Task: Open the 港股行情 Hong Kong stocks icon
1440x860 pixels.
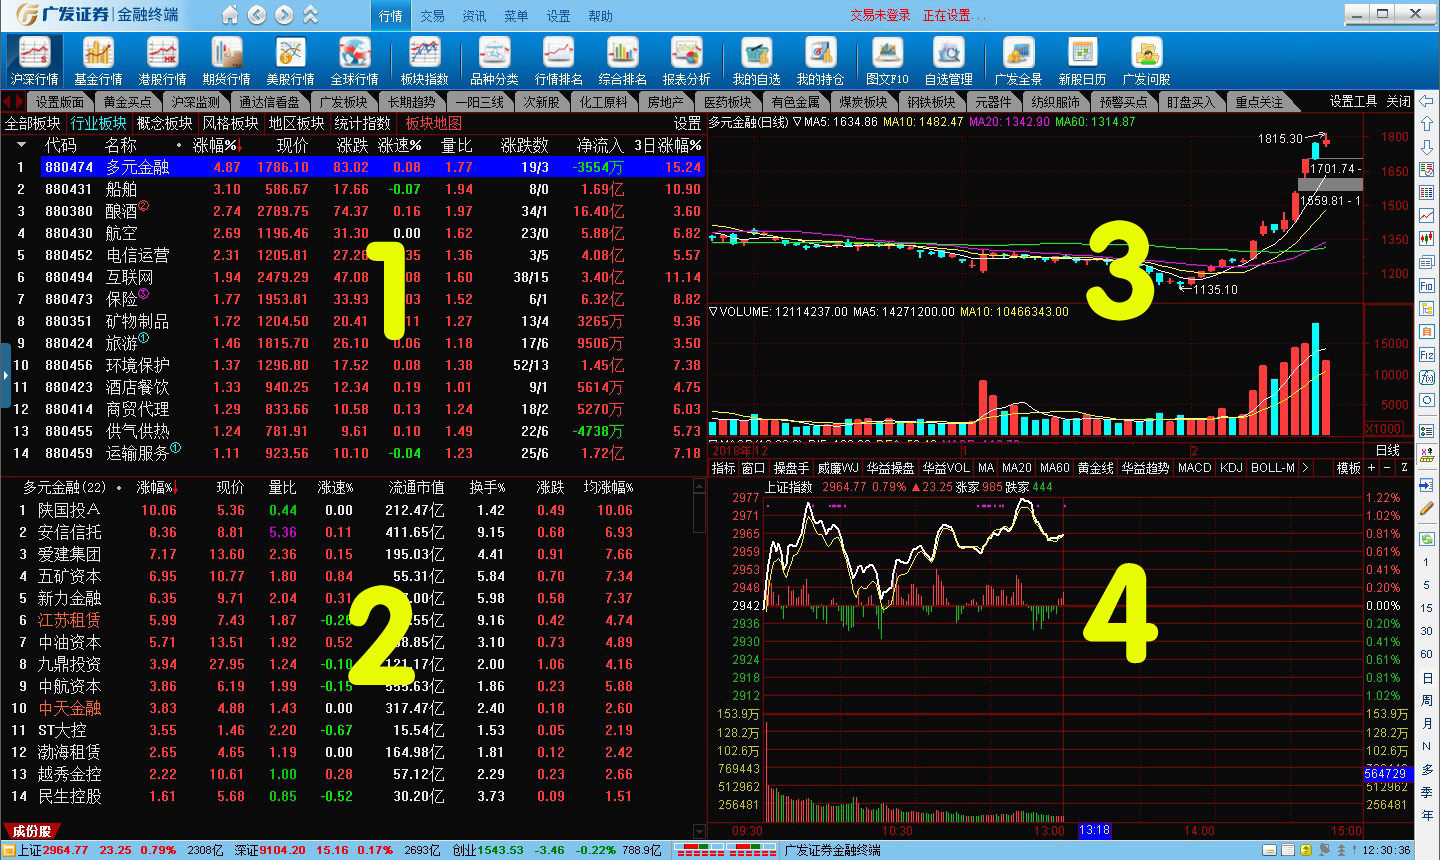Action: coord(162,61)
